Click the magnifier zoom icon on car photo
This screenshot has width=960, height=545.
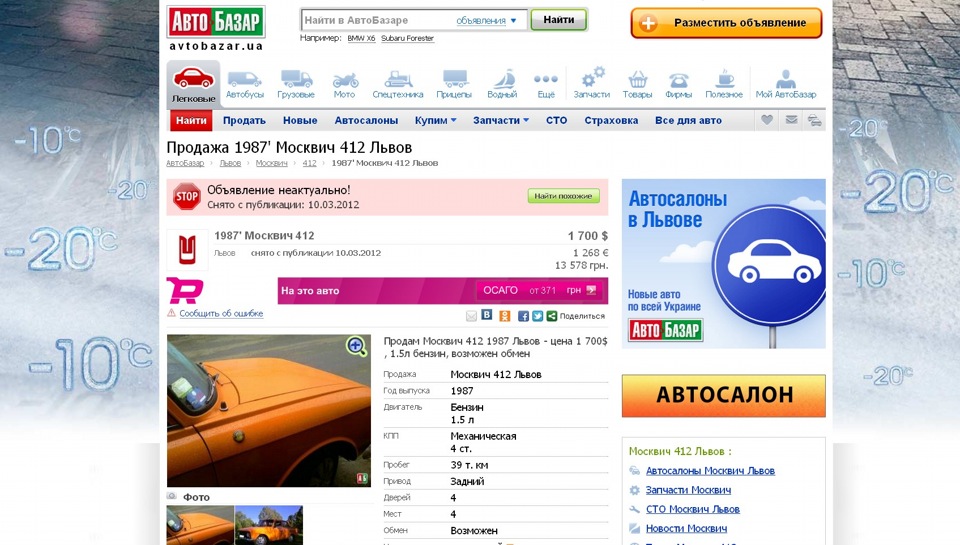[x=356, y=346]
